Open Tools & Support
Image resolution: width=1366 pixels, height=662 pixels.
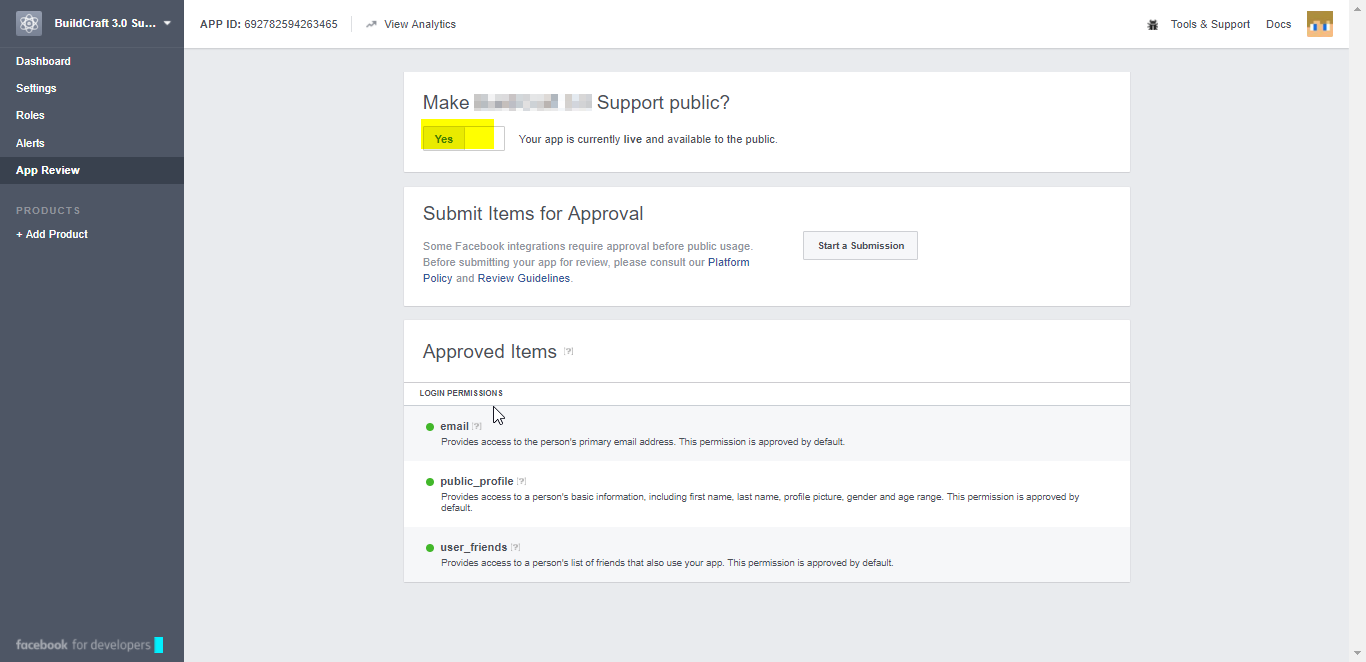(1210, 24)
